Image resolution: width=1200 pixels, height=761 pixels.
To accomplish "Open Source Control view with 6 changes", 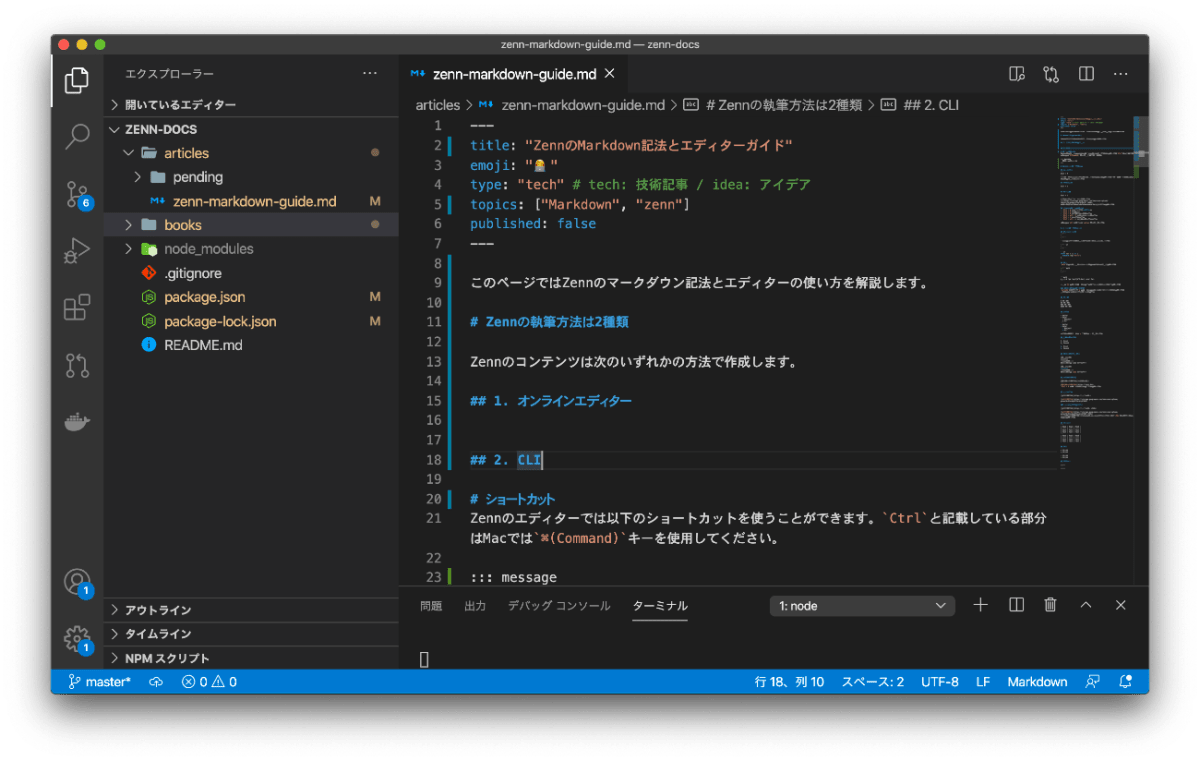I will 77,193.
